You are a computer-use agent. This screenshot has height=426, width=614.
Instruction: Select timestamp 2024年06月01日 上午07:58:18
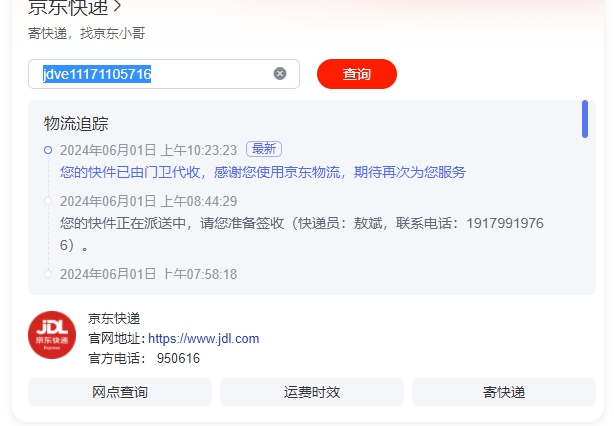(148, 274)
